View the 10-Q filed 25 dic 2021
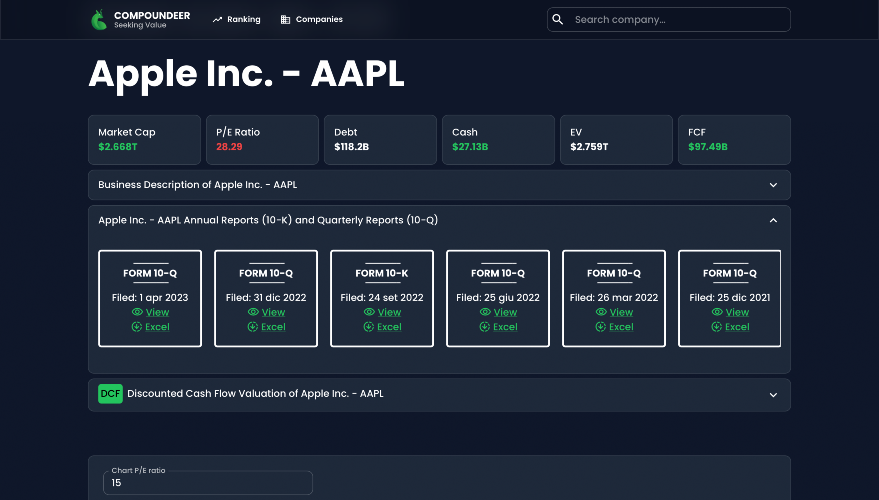The width and height of the screenshot is (879, 500). click(738, 312)
